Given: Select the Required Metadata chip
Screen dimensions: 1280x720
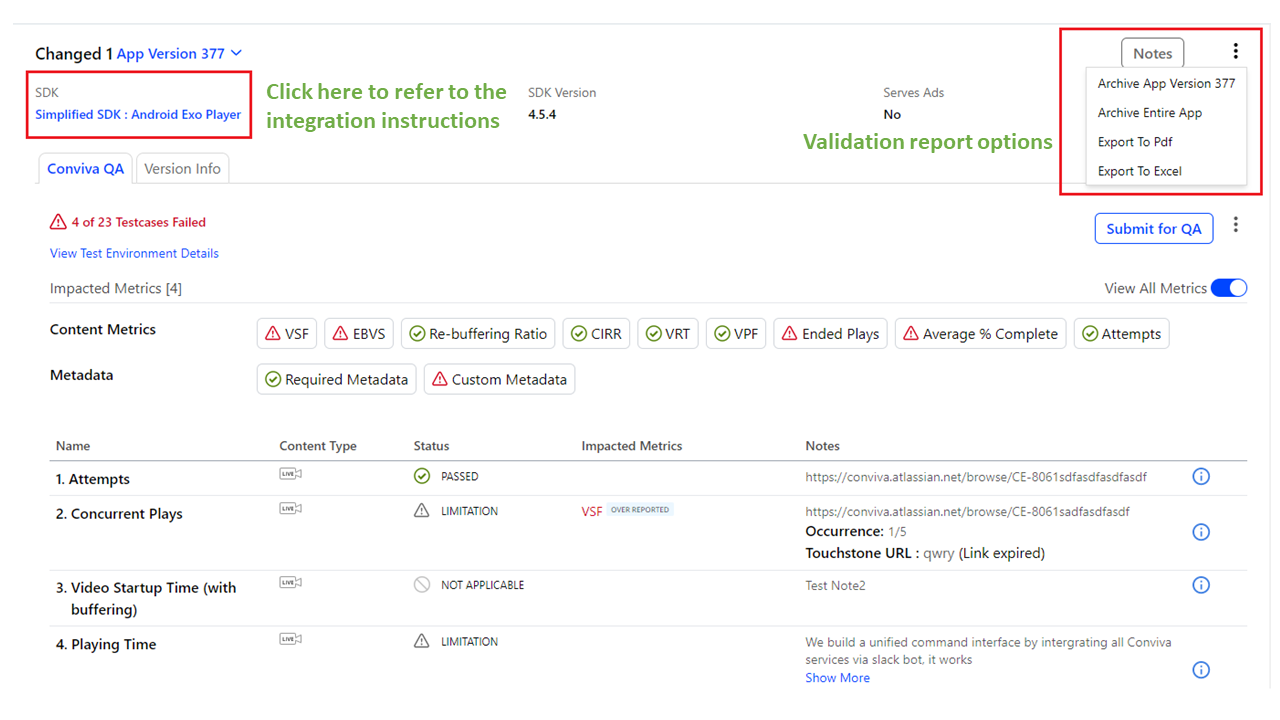Looking at the screenshot, I should click(x=337, y=380).
